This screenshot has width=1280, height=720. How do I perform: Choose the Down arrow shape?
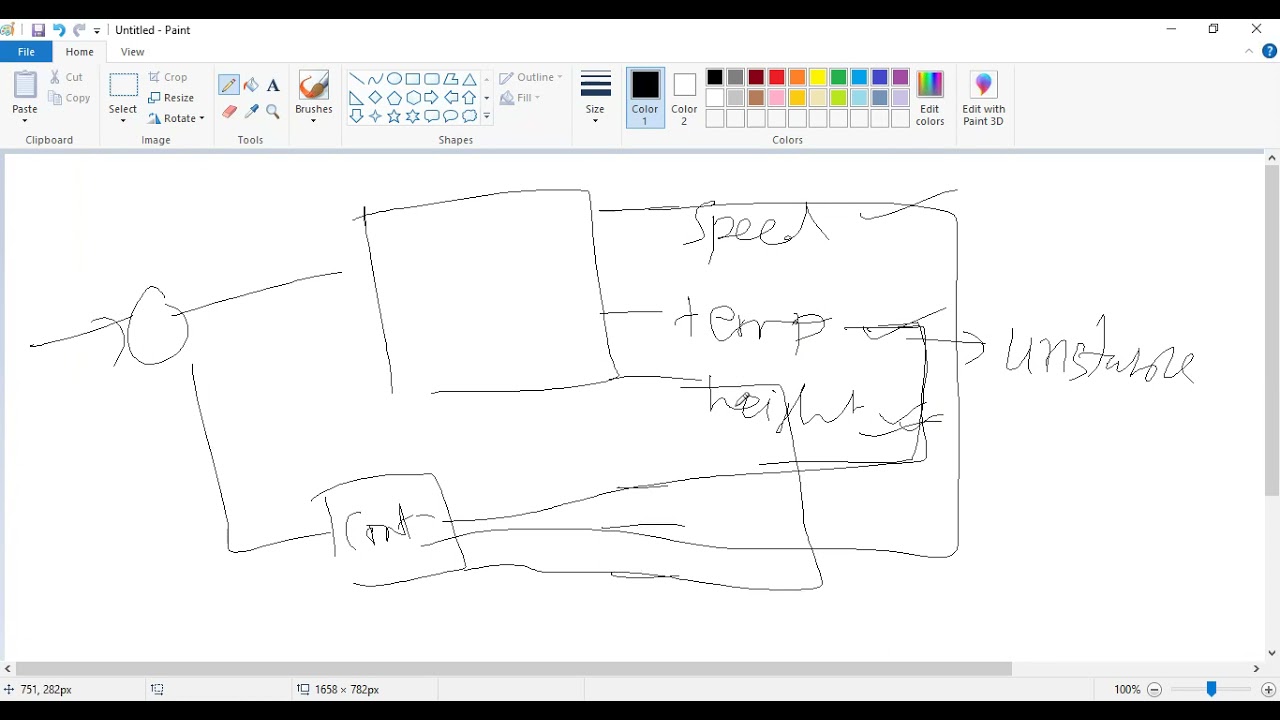356,117
